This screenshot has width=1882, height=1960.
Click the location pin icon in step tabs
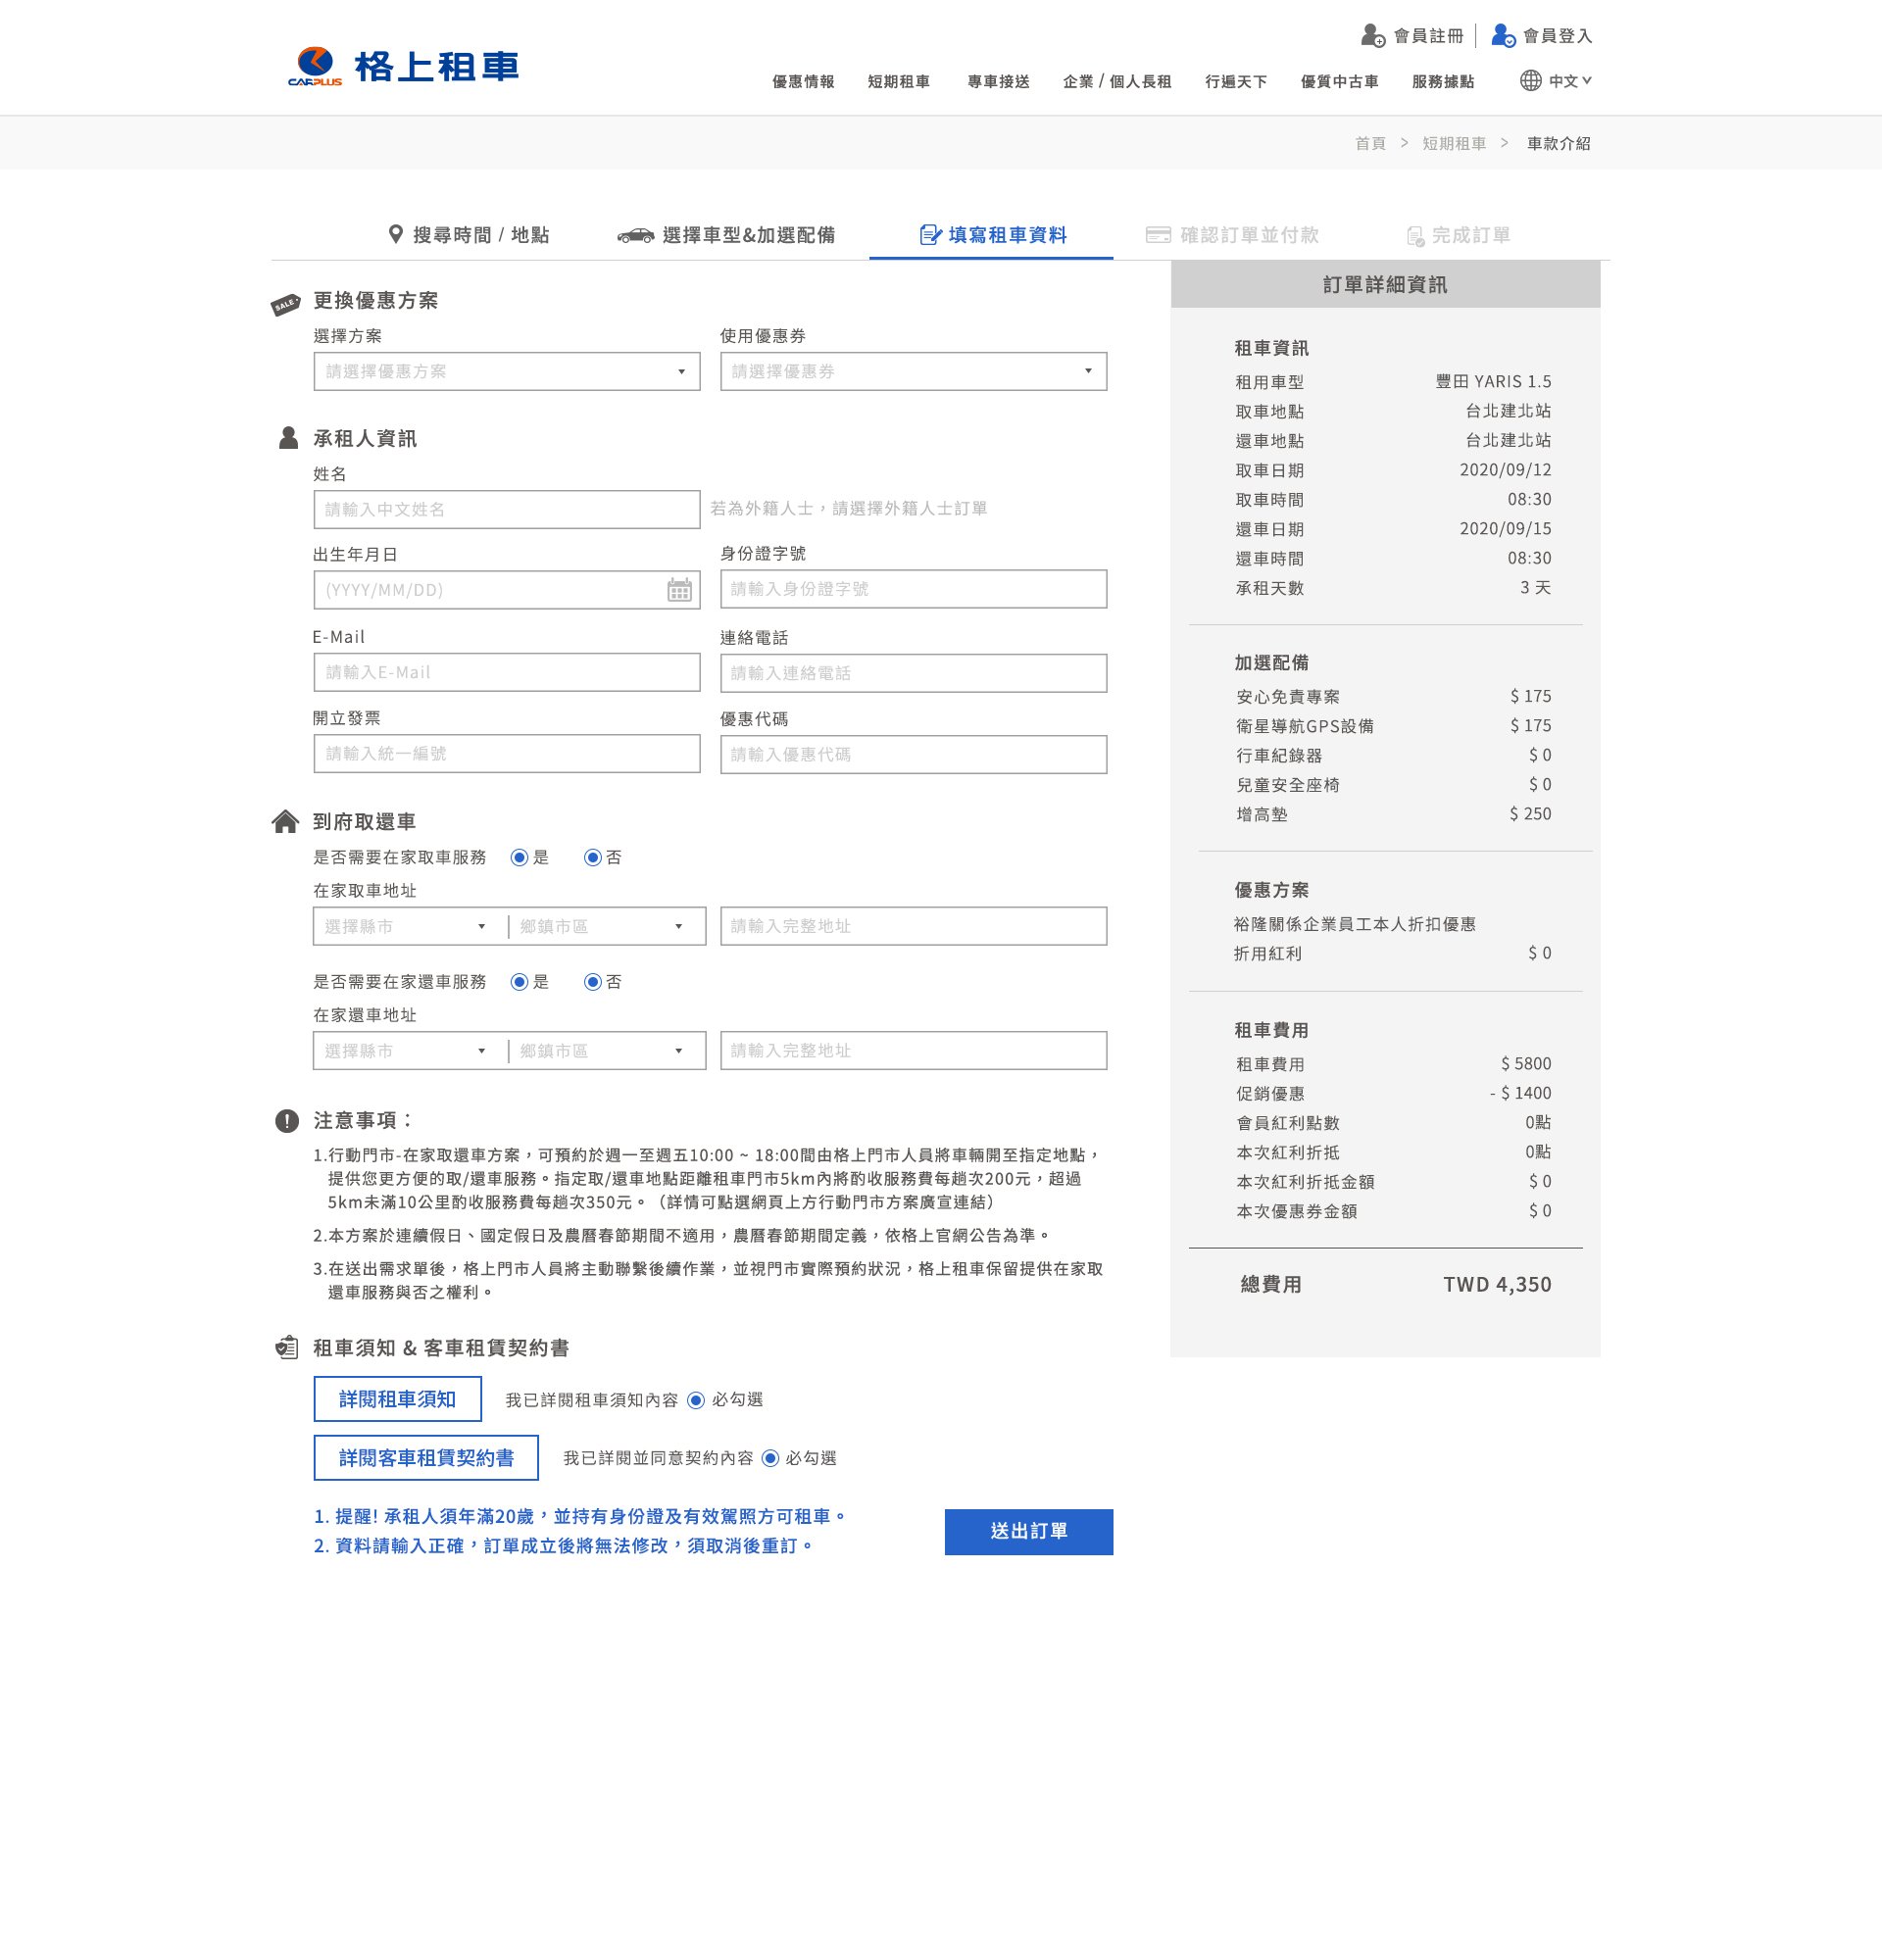[x=396, y=235]
